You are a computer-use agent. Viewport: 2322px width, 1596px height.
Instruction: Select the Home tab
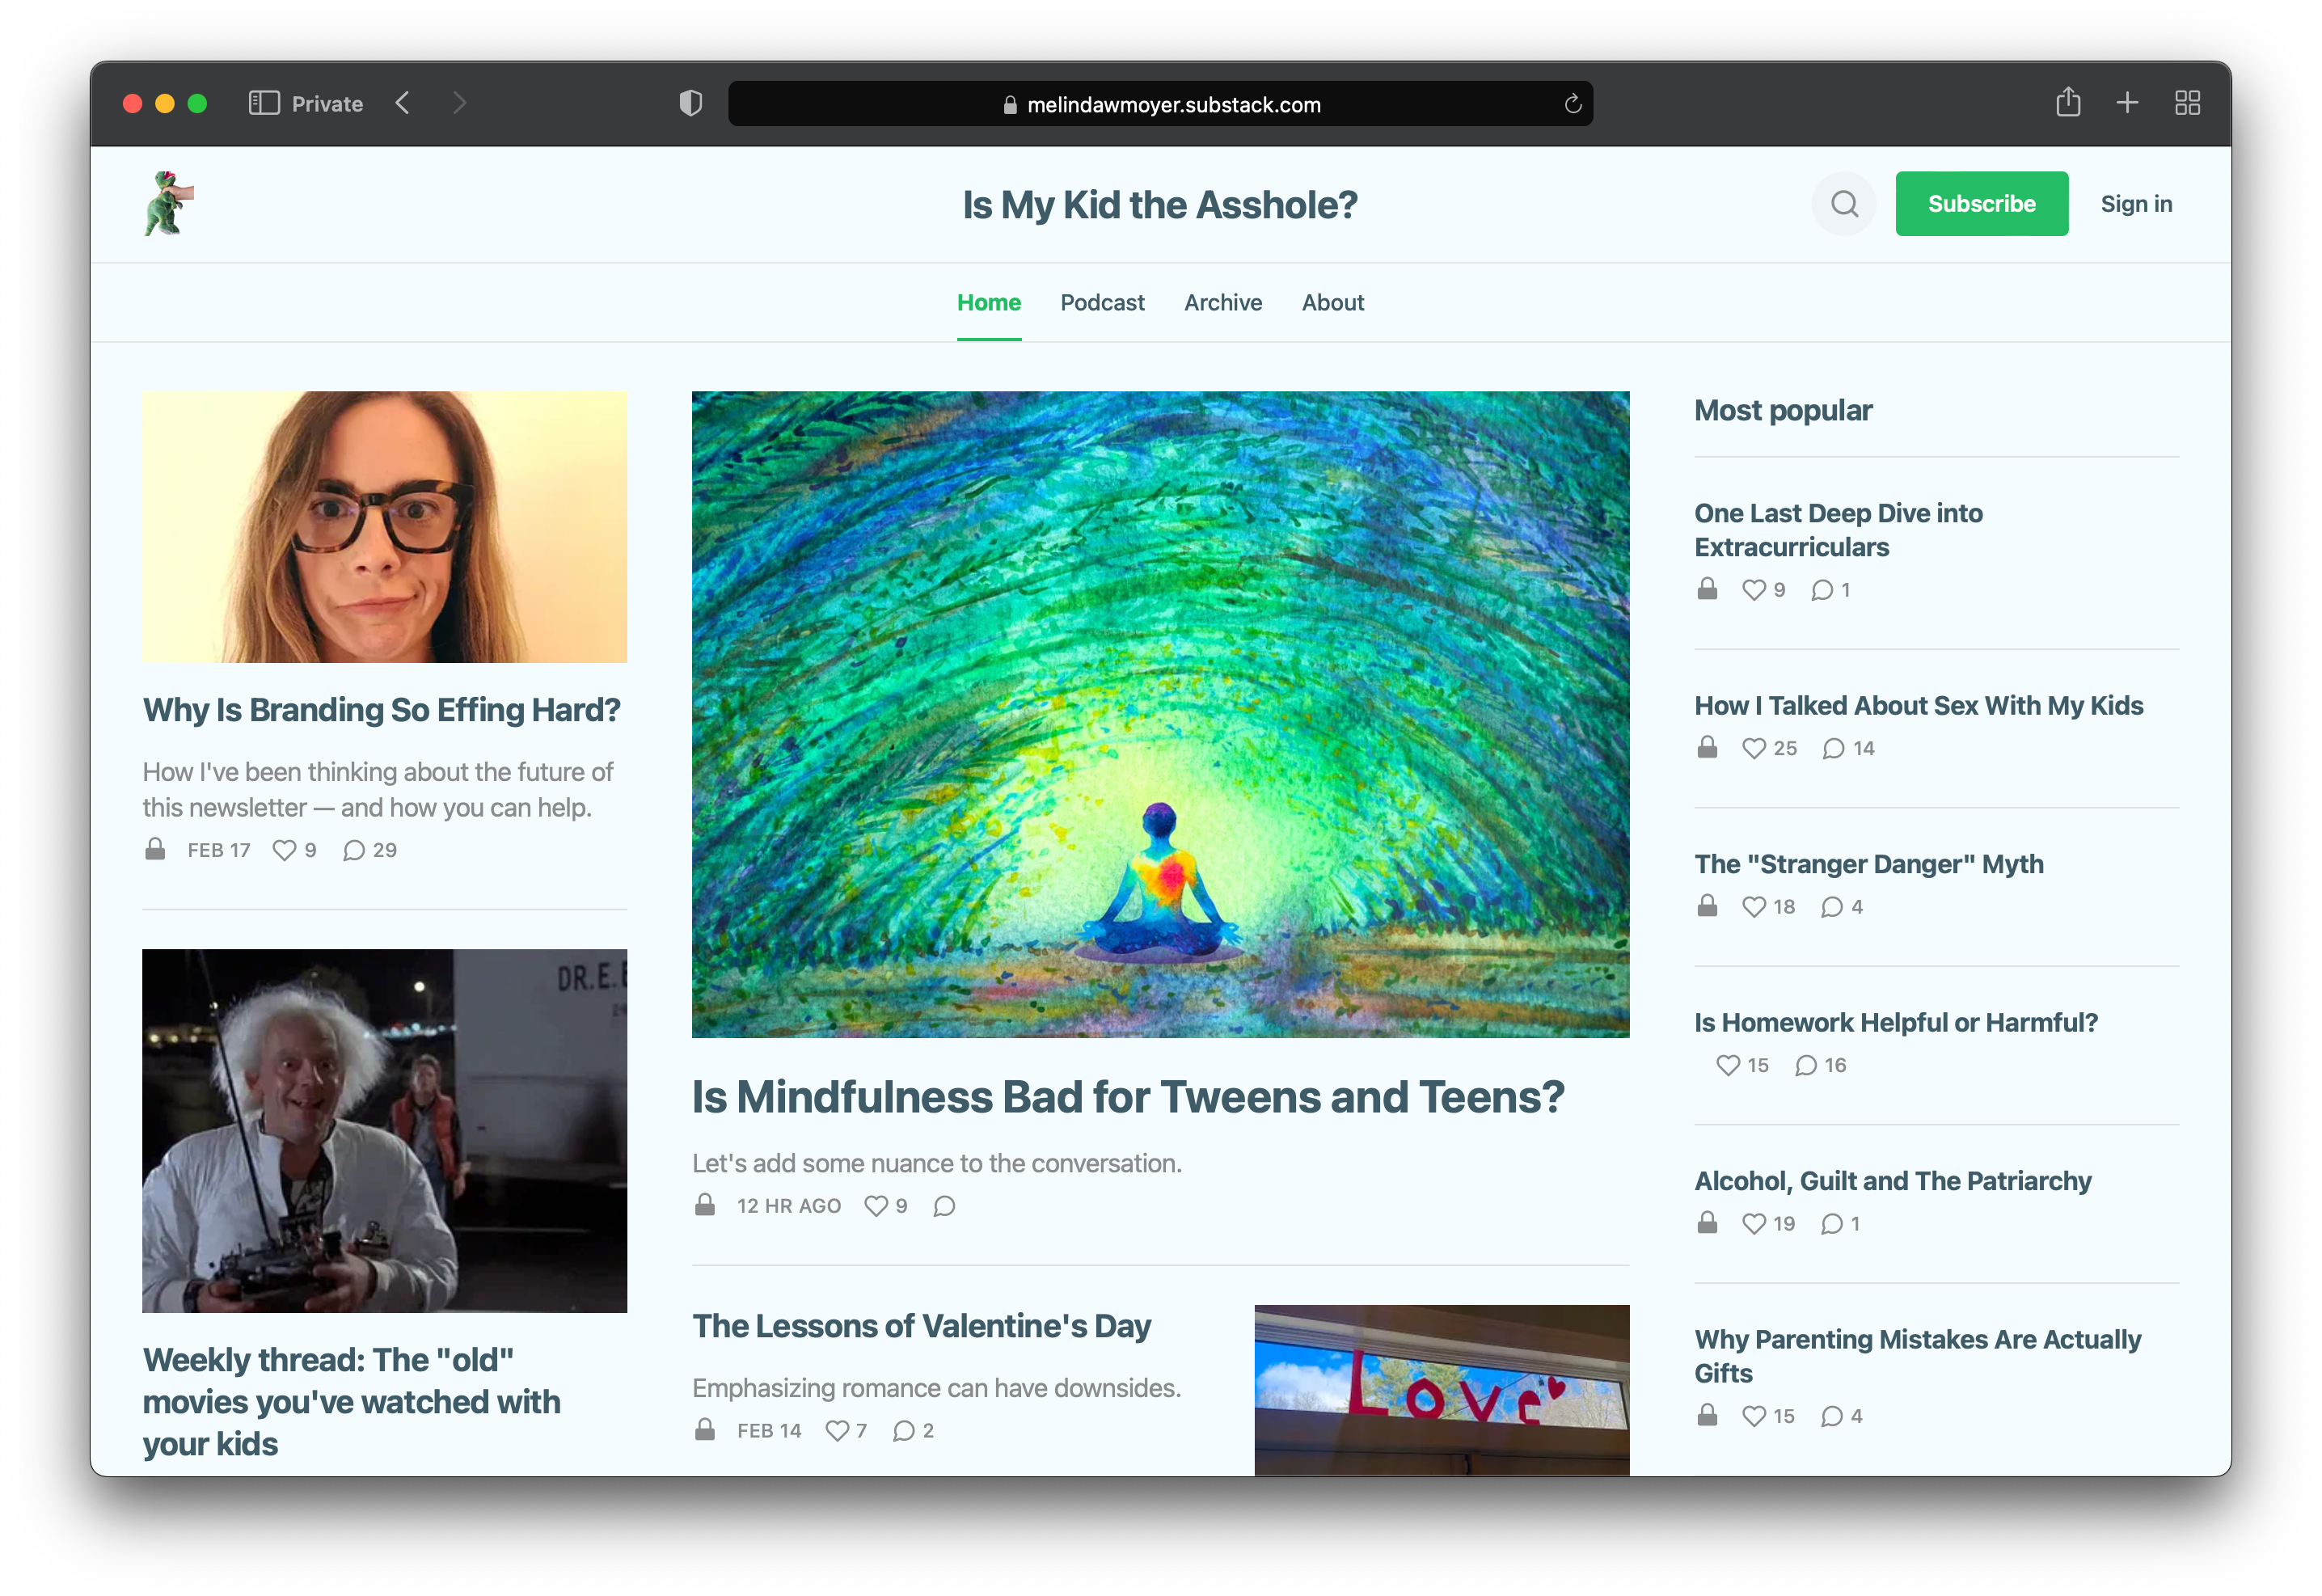(988, 302)
